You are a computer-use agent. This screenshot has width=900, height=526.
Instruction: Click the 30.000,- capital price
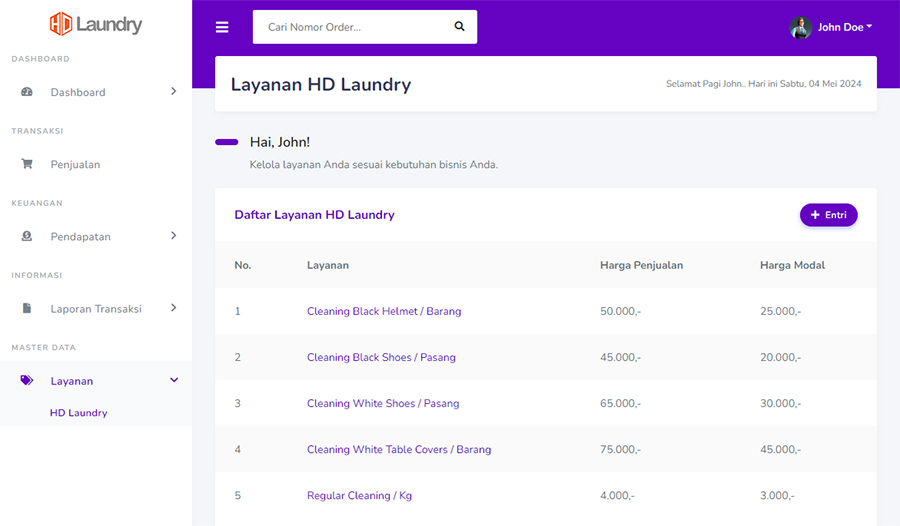coord(781,403)
